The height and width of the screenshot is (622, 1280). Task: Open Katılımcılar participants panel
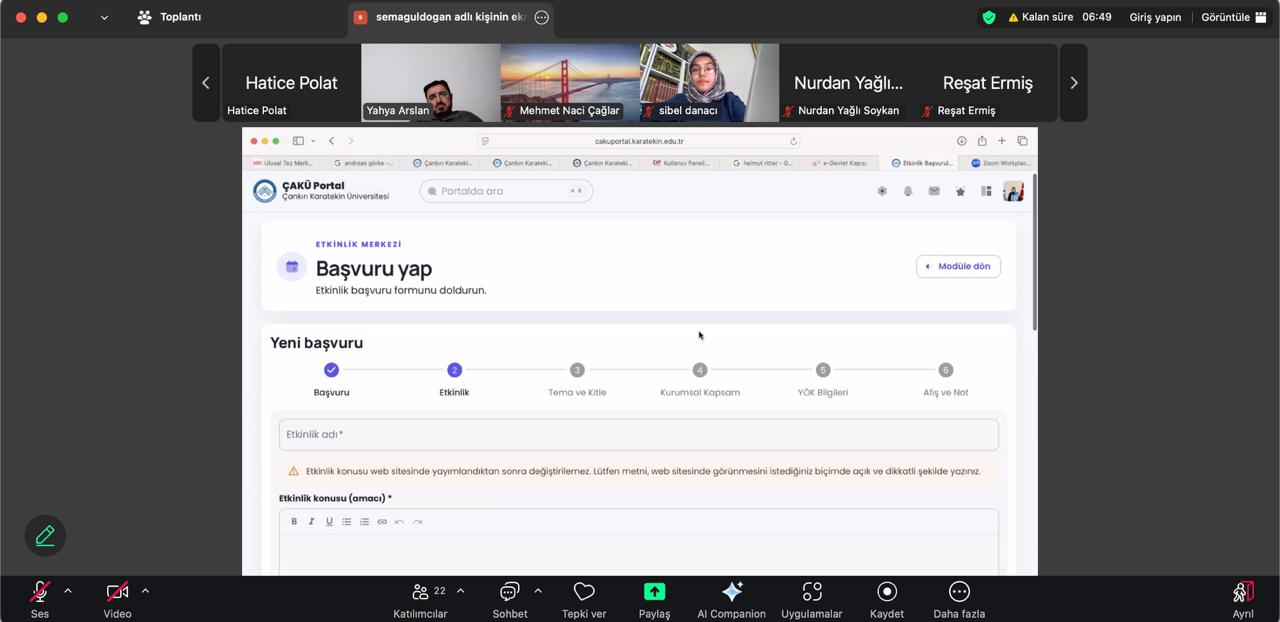point(420,600)
